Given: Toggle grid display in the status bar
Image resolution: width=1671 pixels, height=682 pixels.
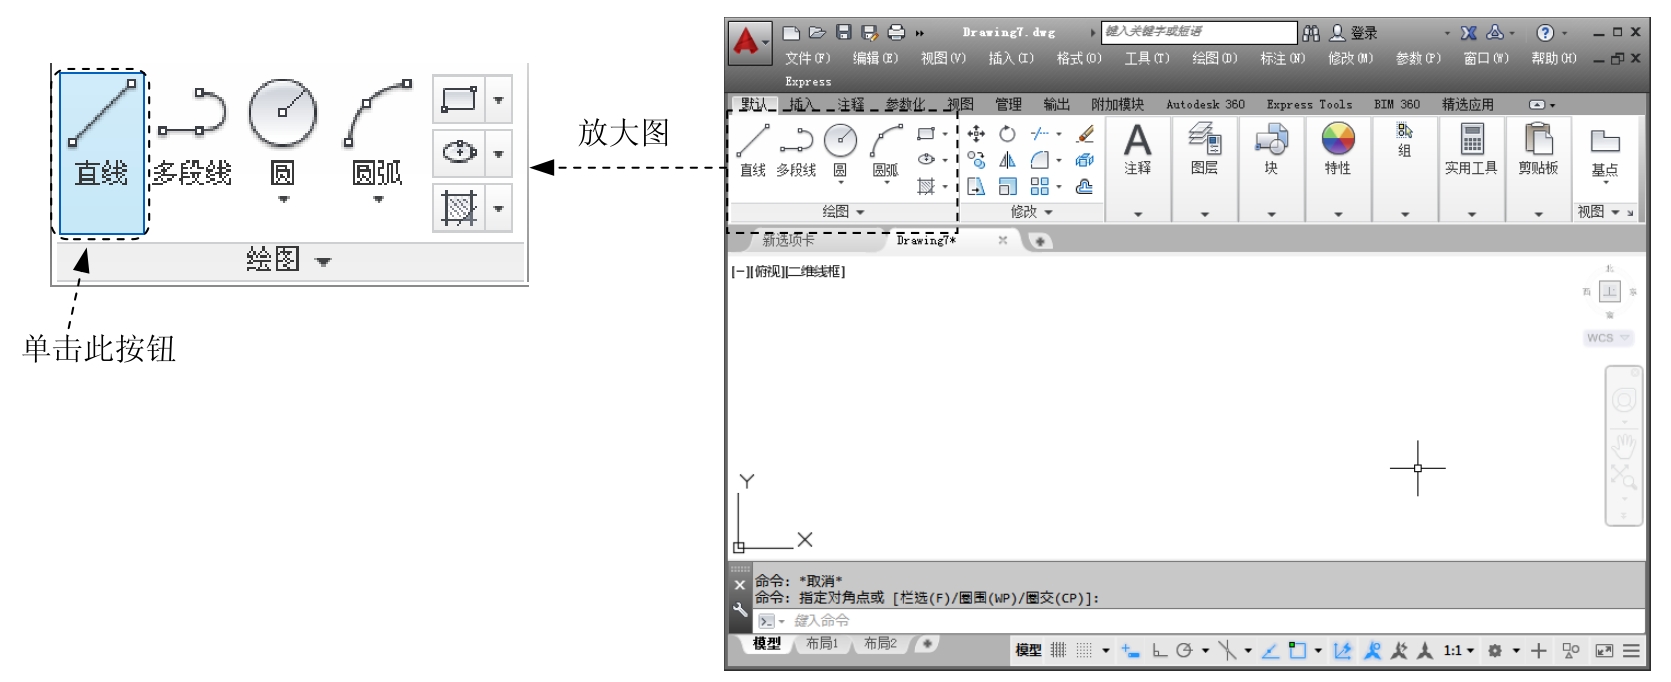Looking at the screenshot, I should (x=1058, y=651).
